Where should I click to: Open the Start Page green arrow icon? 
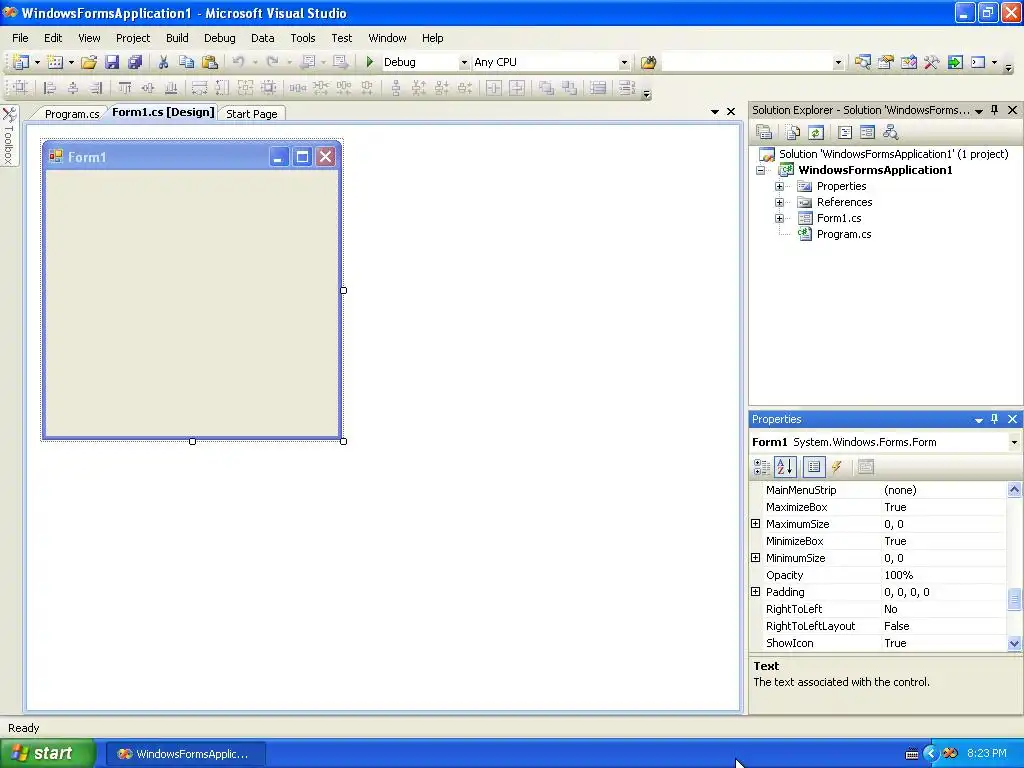[x=955, y=62]
